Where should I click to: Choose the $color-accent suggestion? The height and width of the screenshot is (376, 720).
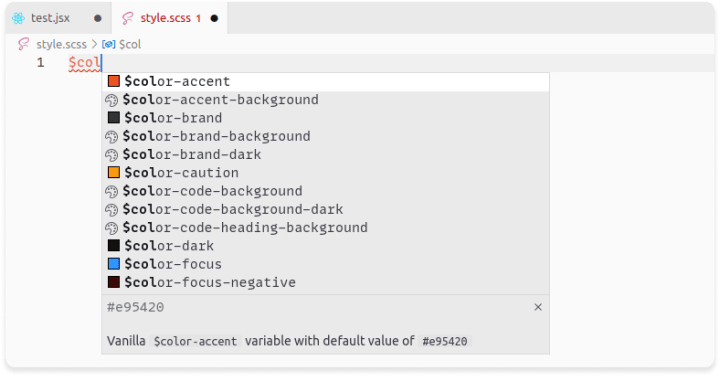pyautogui.click(x=325, y=82)
